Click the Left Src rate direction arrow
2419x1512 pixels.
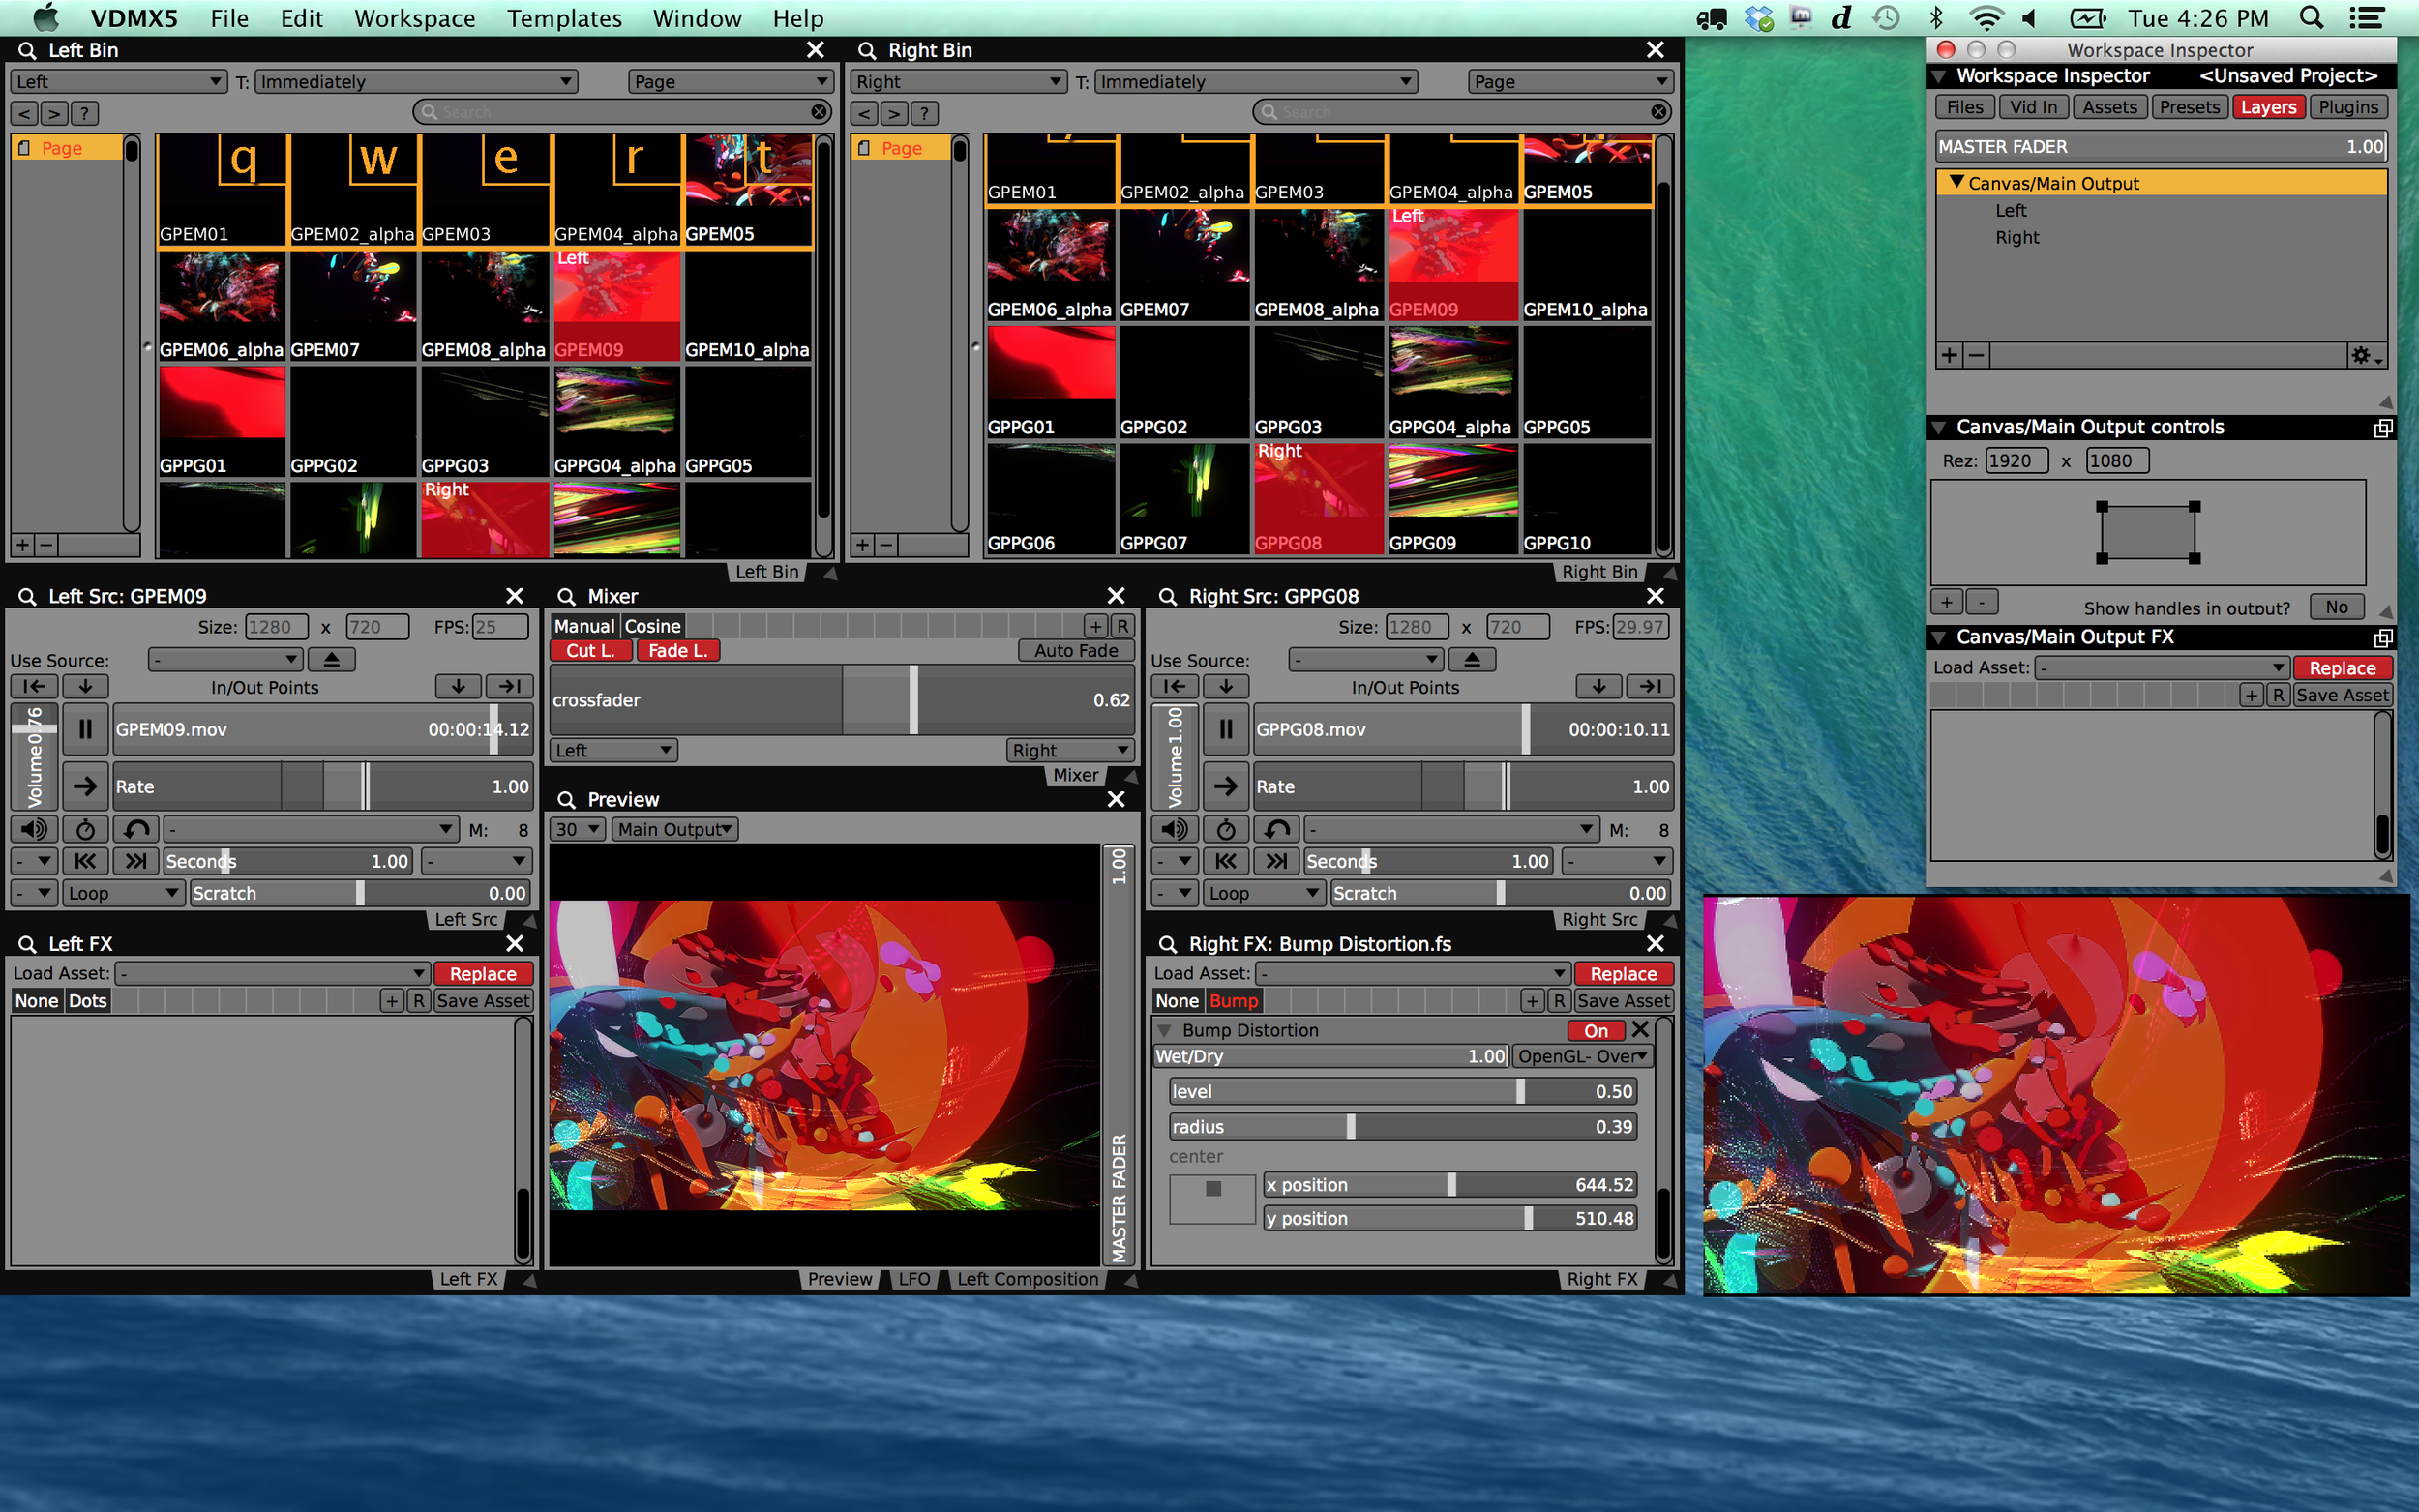85,786
